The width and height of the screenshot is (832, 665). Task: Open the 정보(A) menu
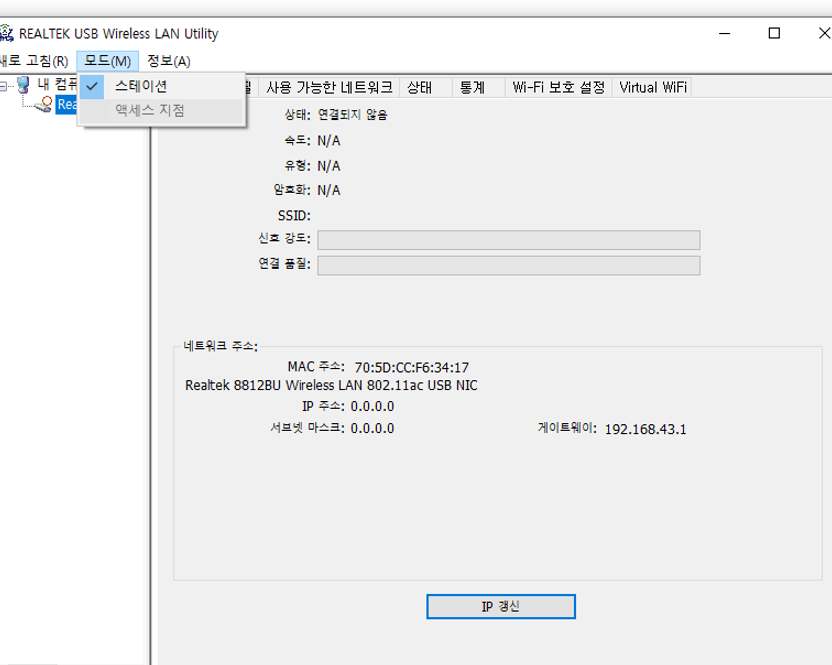click(x=169, y=61)
